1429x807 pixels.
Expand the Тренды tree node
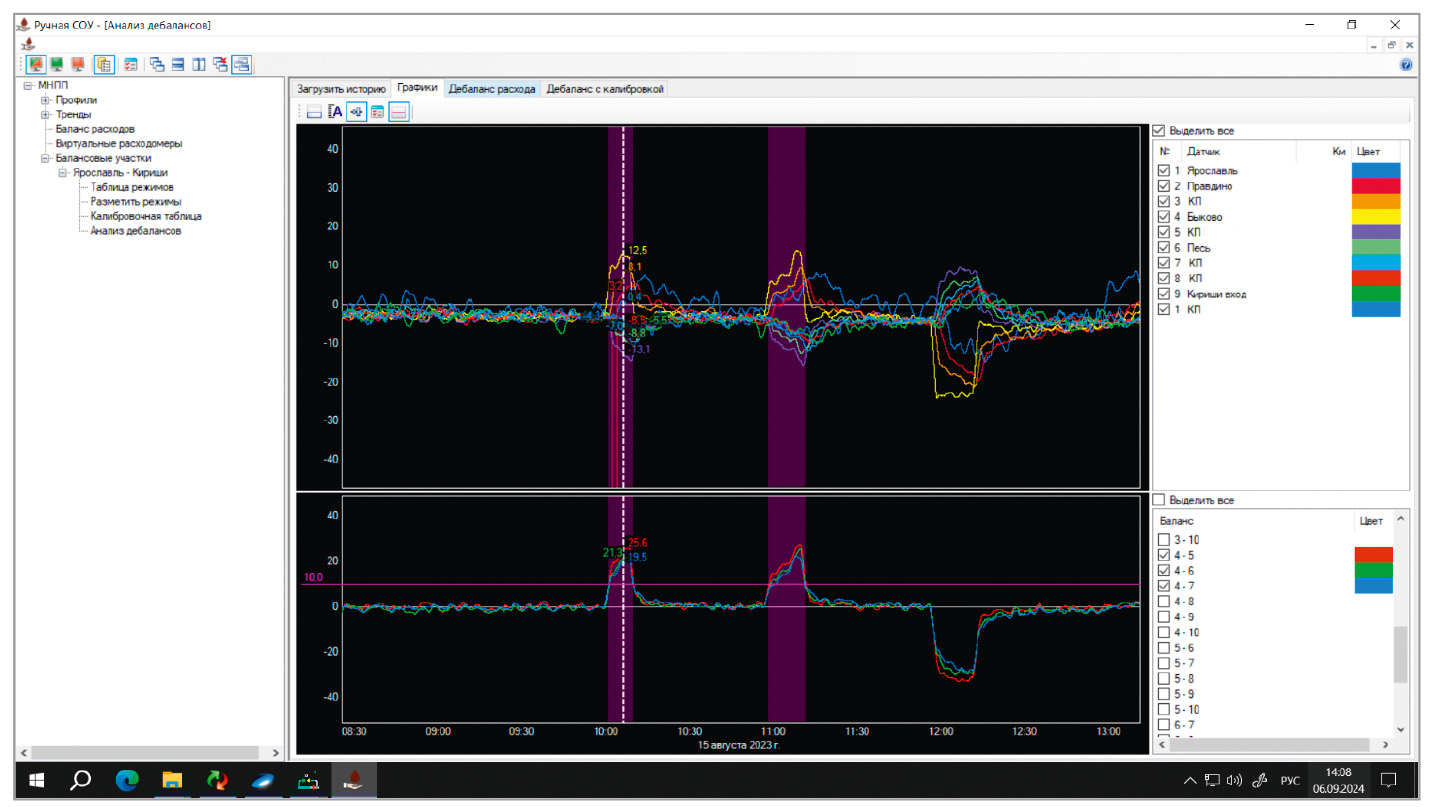click(45, 114)
